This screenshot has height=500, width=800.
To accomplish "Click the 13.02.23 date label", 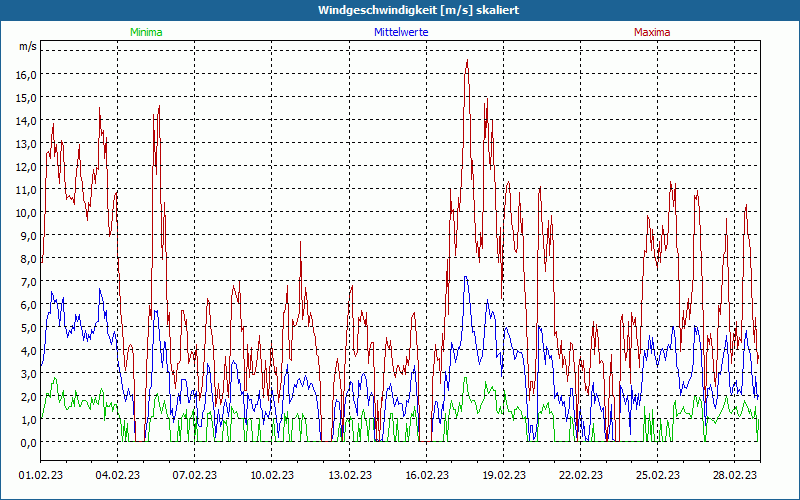I will [350, 476].
